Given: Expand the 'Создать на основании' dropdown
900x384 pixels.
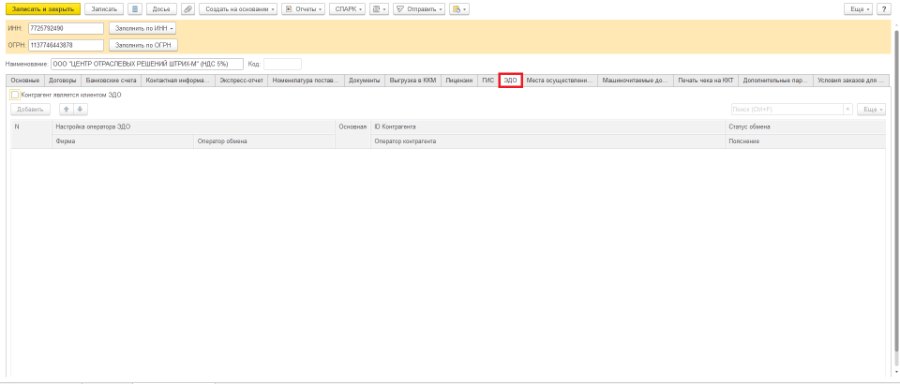Looking at the screenshot, I should [x=238, y=9].
